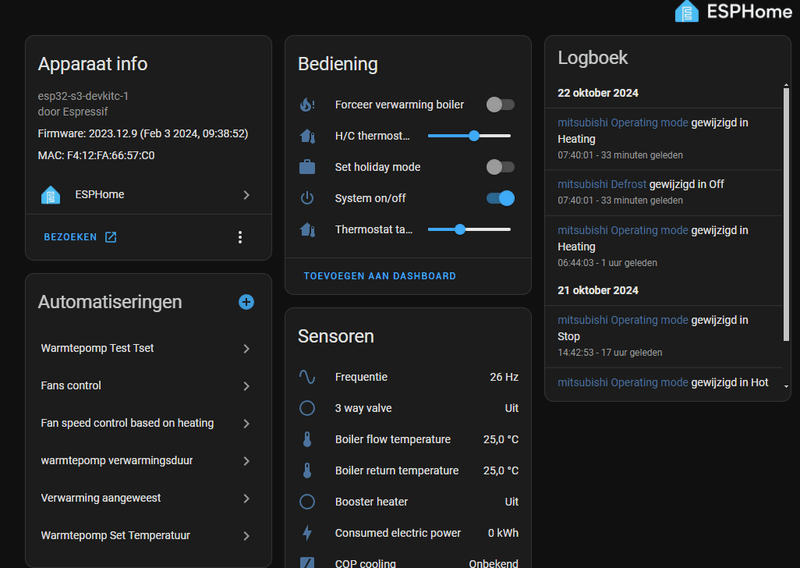Image resolution: width=800 pixels, height=568 pixels.
Task: Click the Set holiday mode suitcase icon
Action: (307, 167)
